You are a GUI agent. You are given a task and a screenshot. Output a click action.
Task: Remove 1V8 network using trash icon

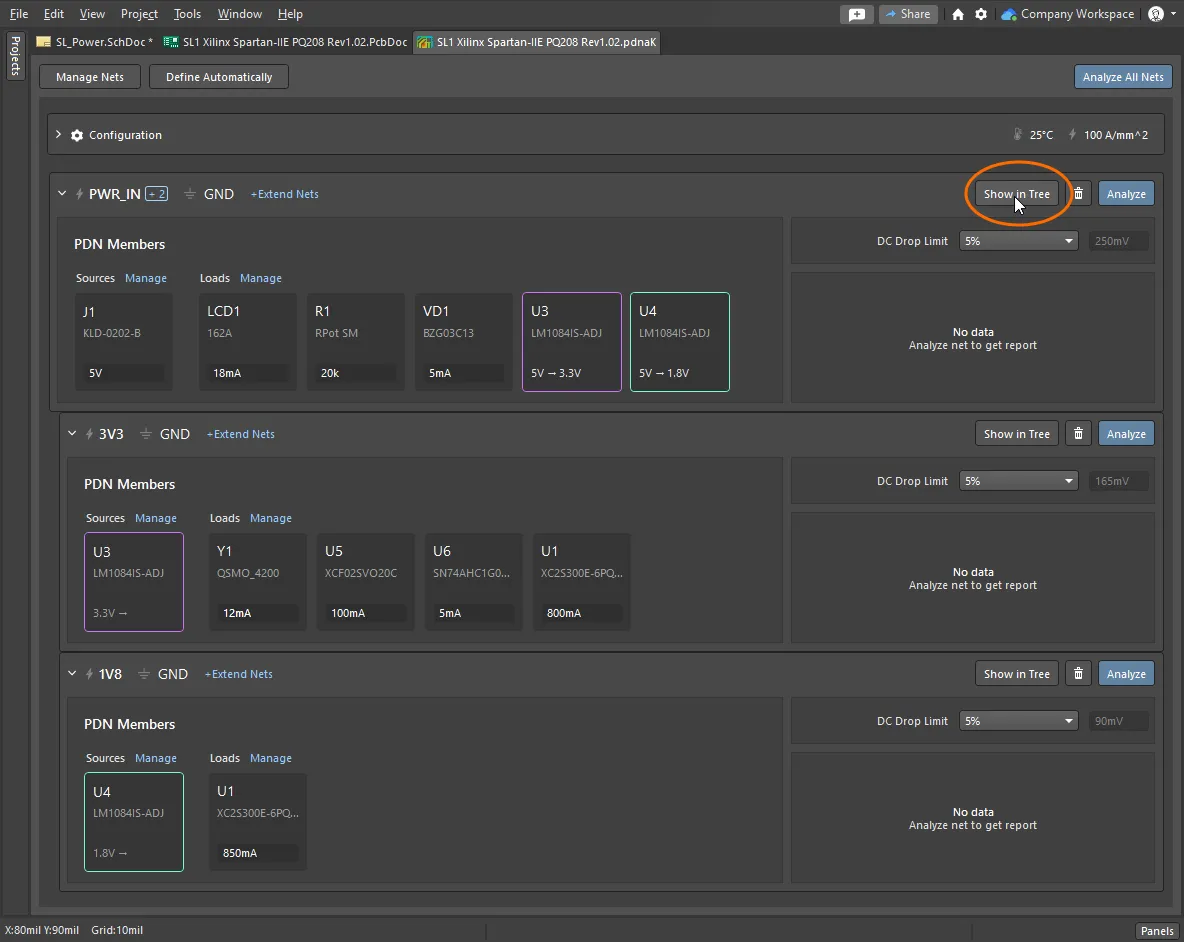tap(1078, 674)
